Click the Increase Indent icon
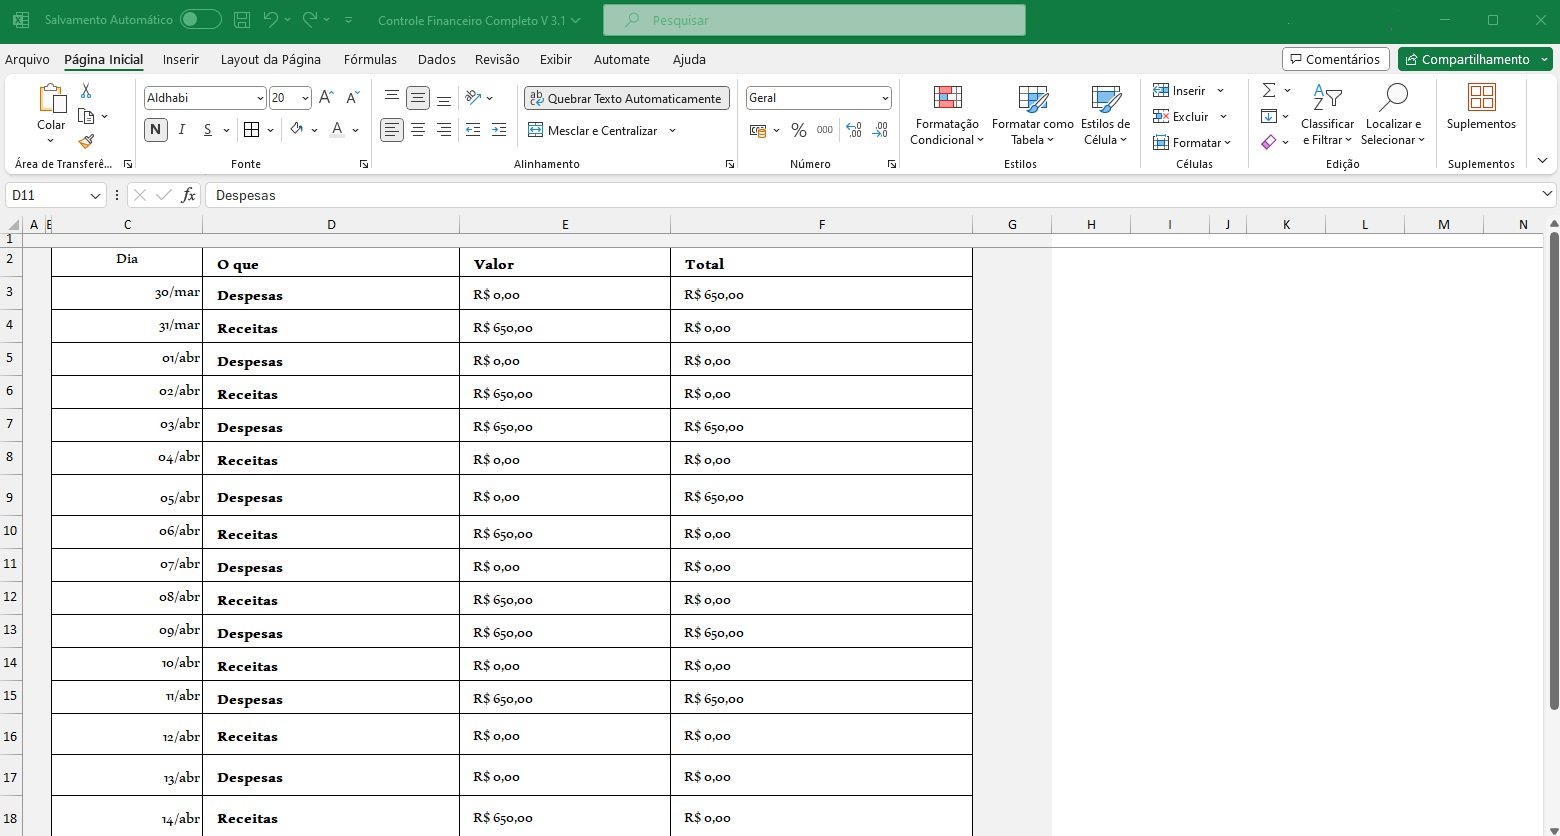The image size is (1560, 836). [499, 130]
